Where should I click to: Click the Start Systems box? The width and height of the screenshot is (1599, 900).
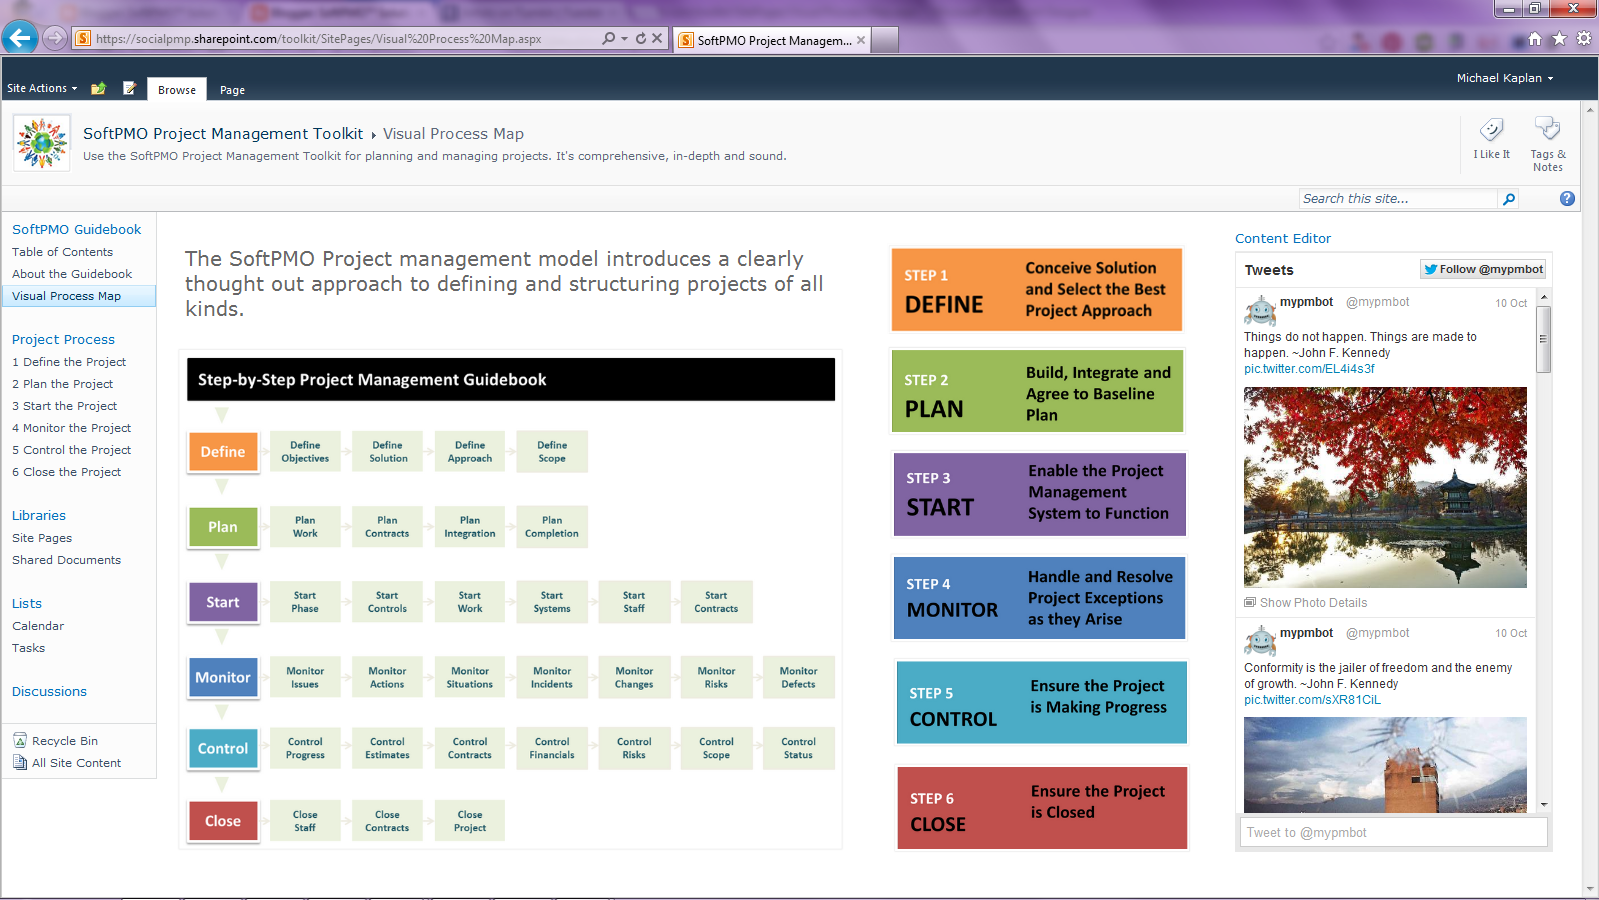click(x=552, y=602)
